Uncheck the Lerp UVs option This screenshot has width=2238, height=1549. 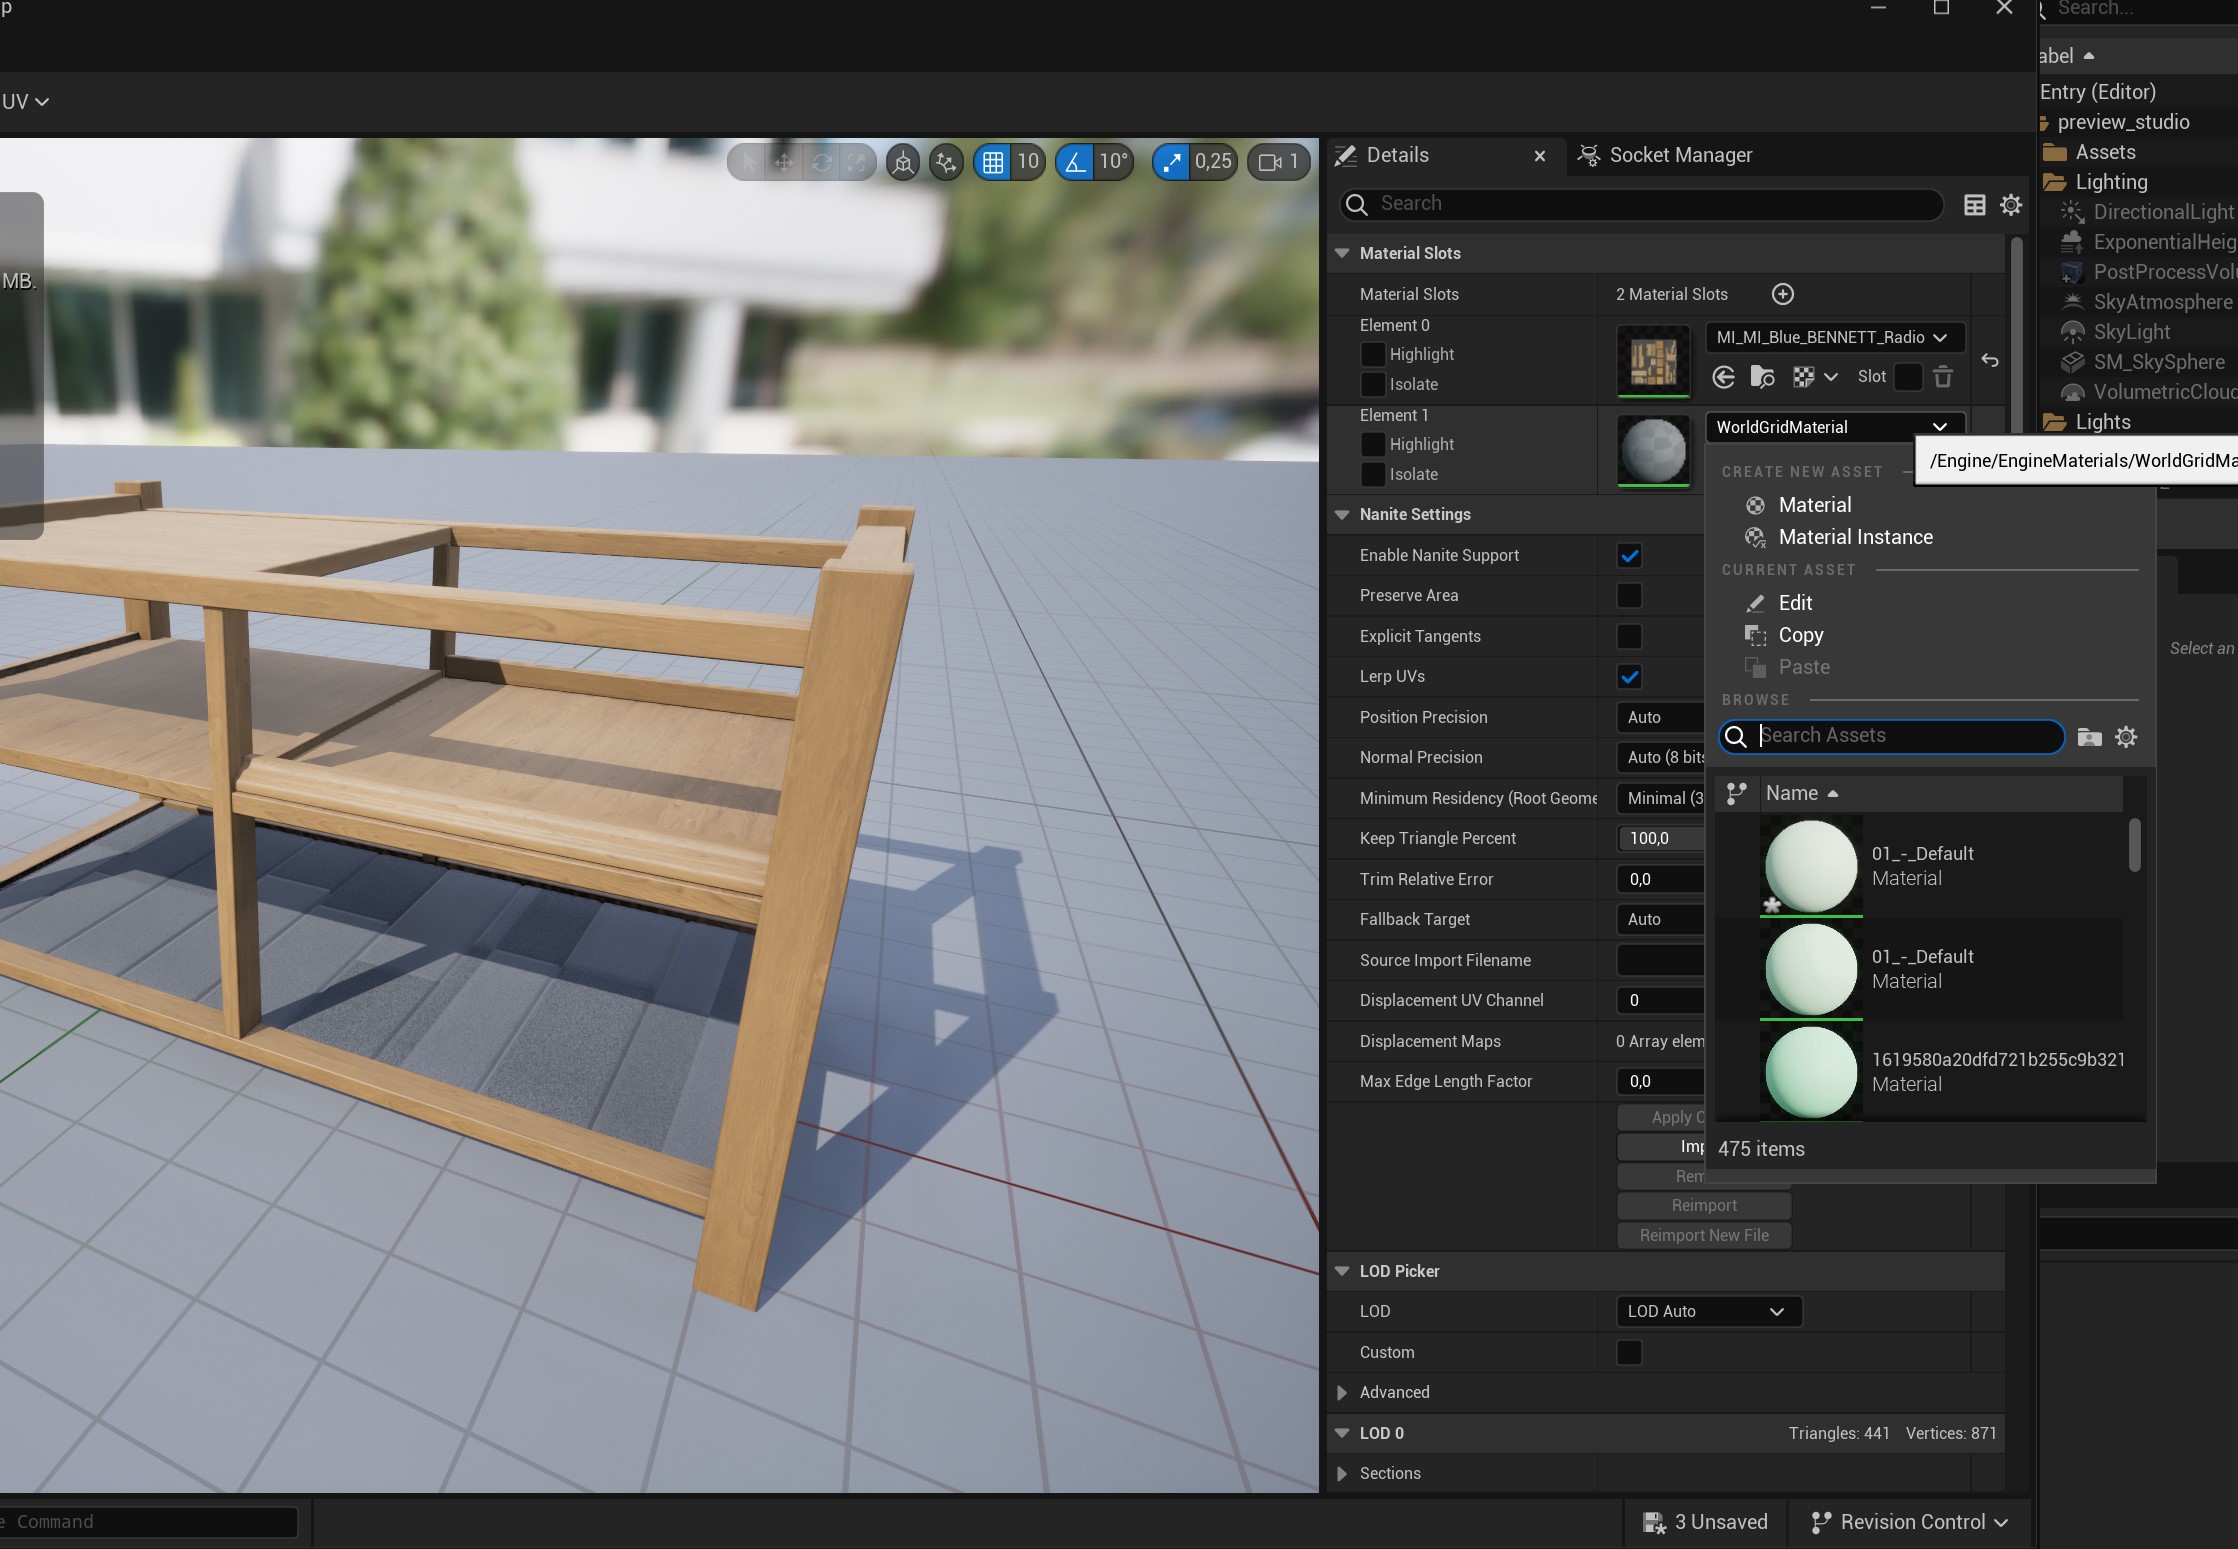pyautogui.click(x=1629, y=676)
